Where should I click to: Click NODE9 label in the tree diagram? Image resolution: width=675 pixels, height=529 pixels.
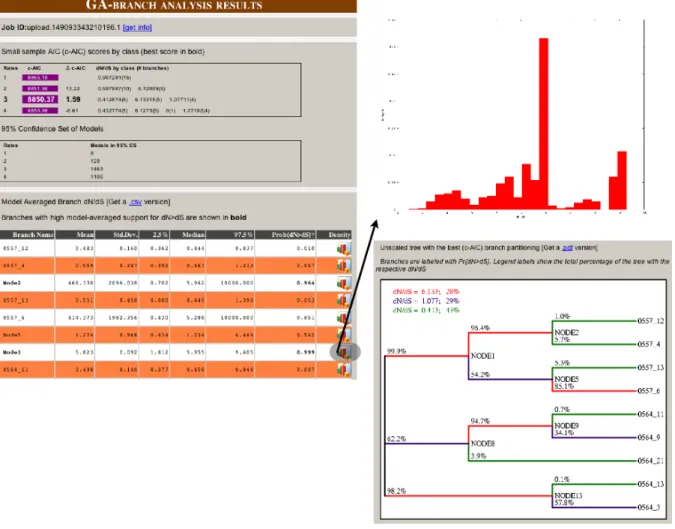[567, 426]
